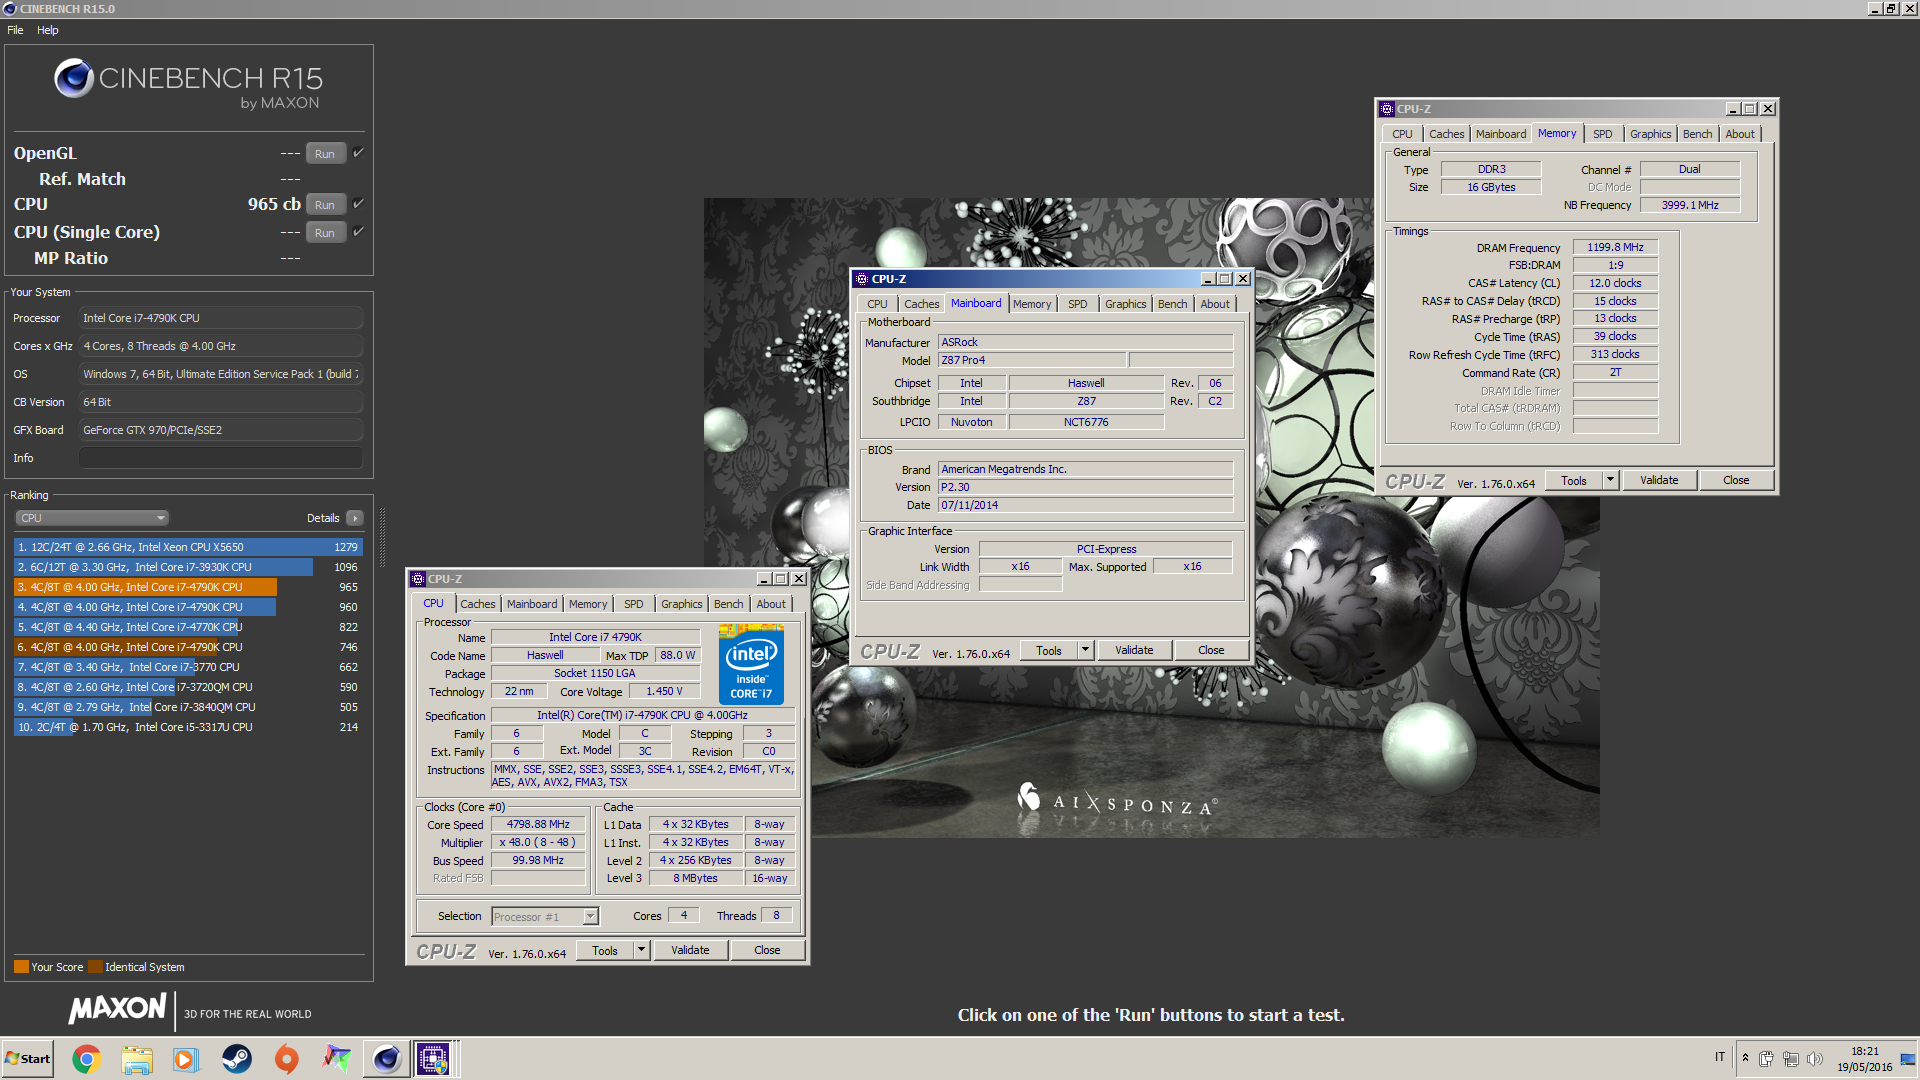Click the MAXON logo at the bottom

click(x=117, y=1009)
